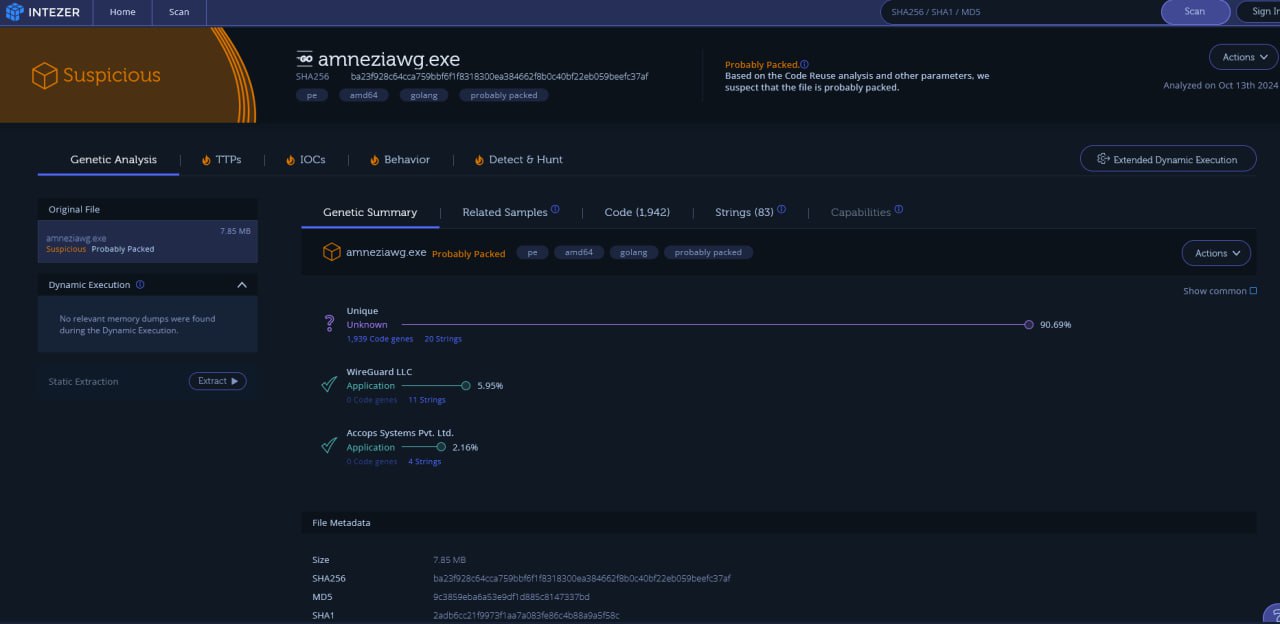The width and height of the screenshot is (1280, 624).
Task: Select amneziawg.exe in Original File panel
Action: coord(148,241)
